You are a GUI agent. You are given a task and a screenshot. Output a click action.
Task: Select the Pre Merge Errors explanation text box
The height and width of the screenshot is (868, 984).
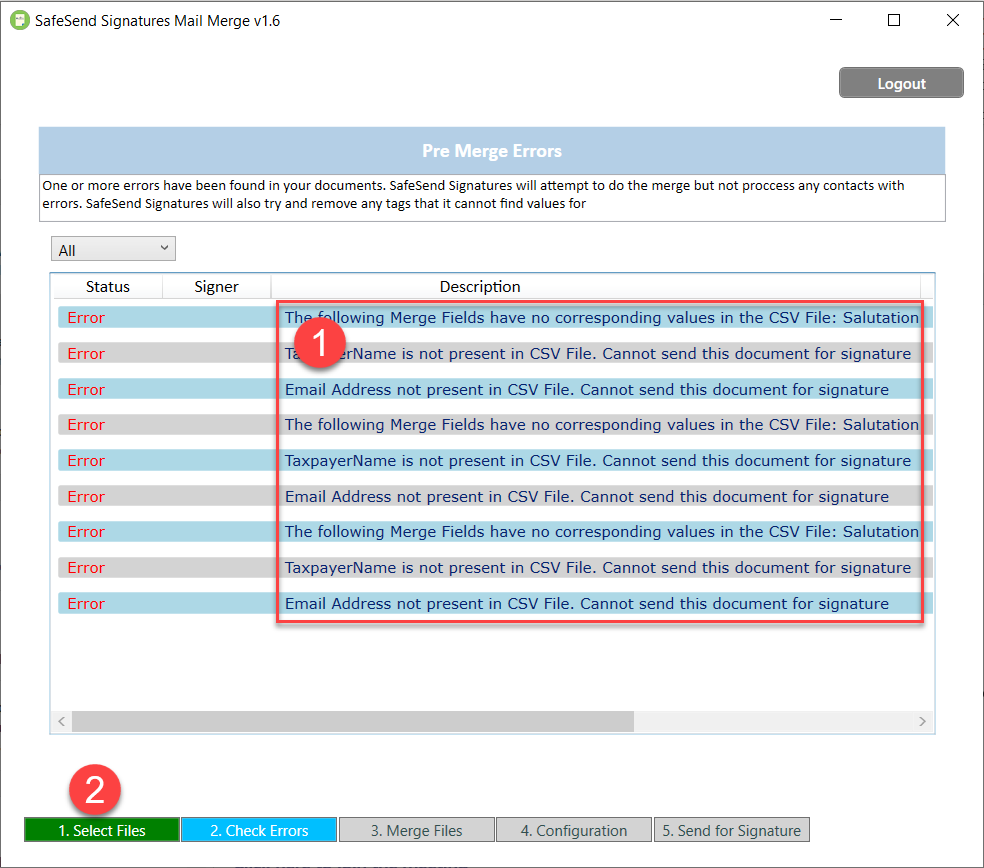492,198
